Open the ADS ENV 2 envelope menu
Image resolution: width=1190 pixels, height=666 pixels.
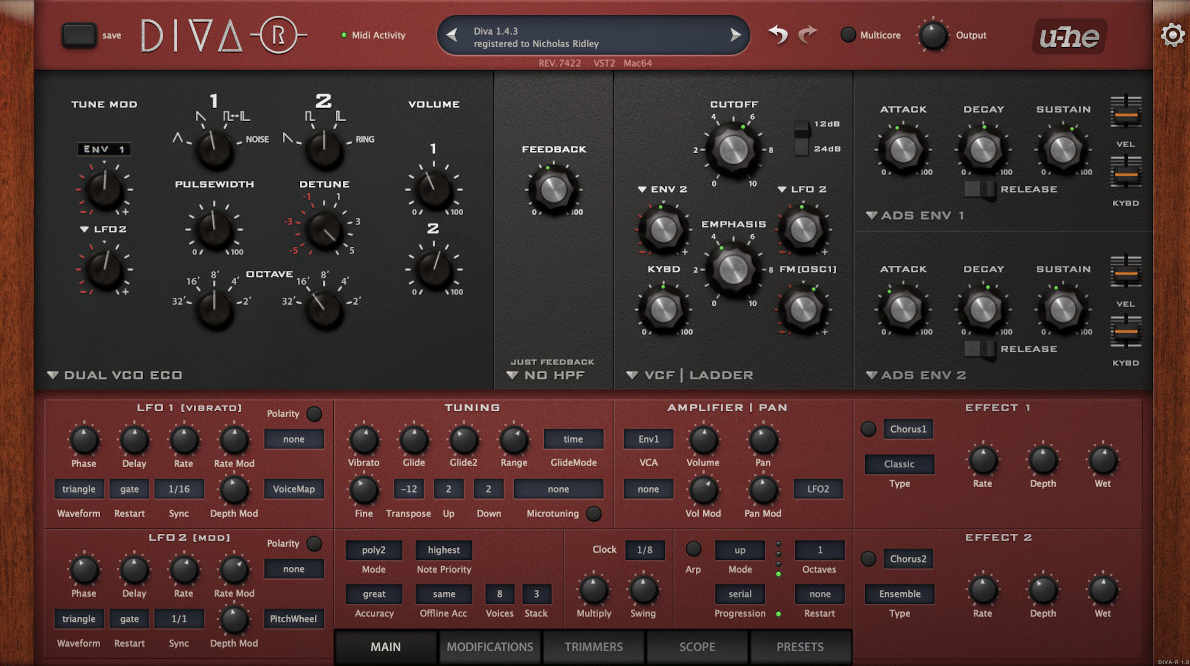916,375
